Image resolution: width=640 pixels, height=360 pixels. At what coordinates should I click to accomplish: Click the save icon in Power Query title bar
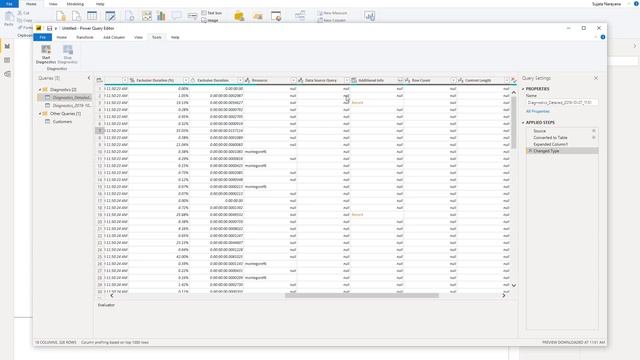pos(49,28)
